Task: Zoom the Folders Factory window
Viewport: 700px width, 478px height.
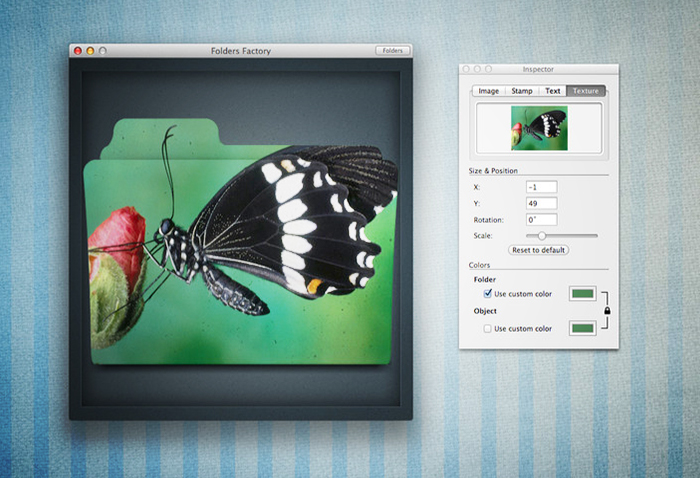Action: (103, 51)
